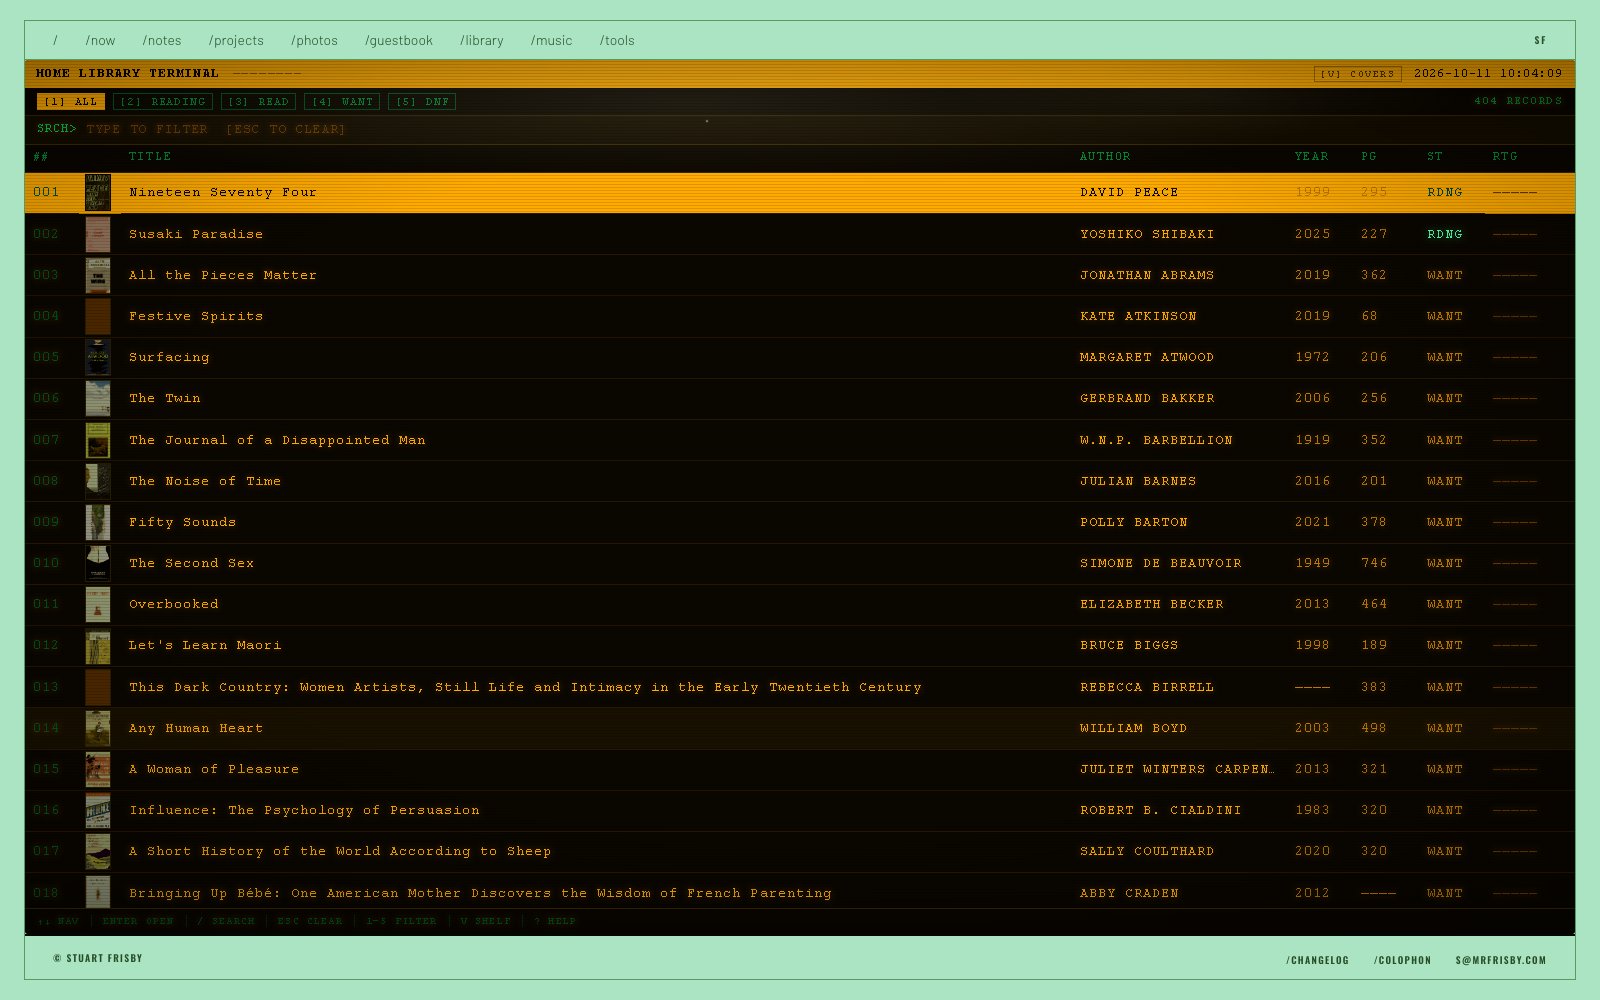Switch to [3] READ filter
The image size is (1600, 1000).
point(258,102)
